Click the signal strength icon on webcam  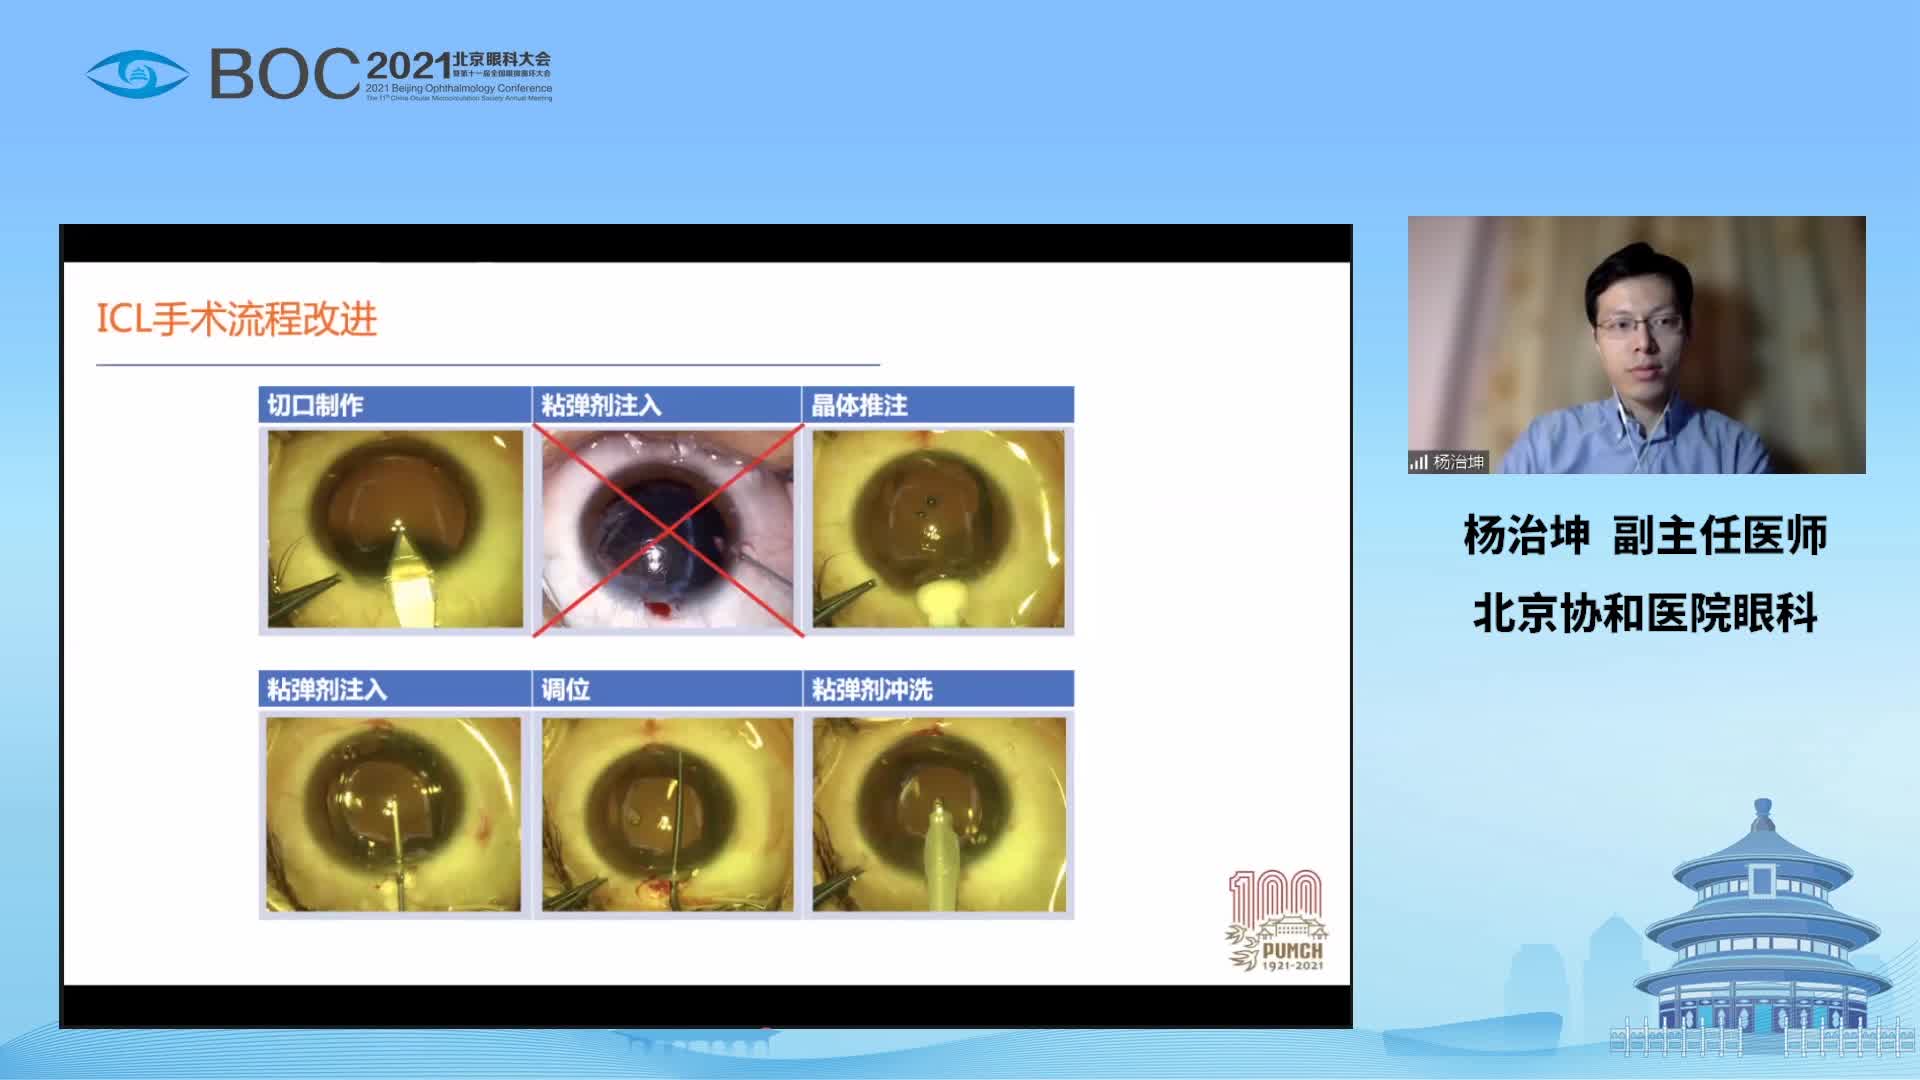coord(1419,462)
